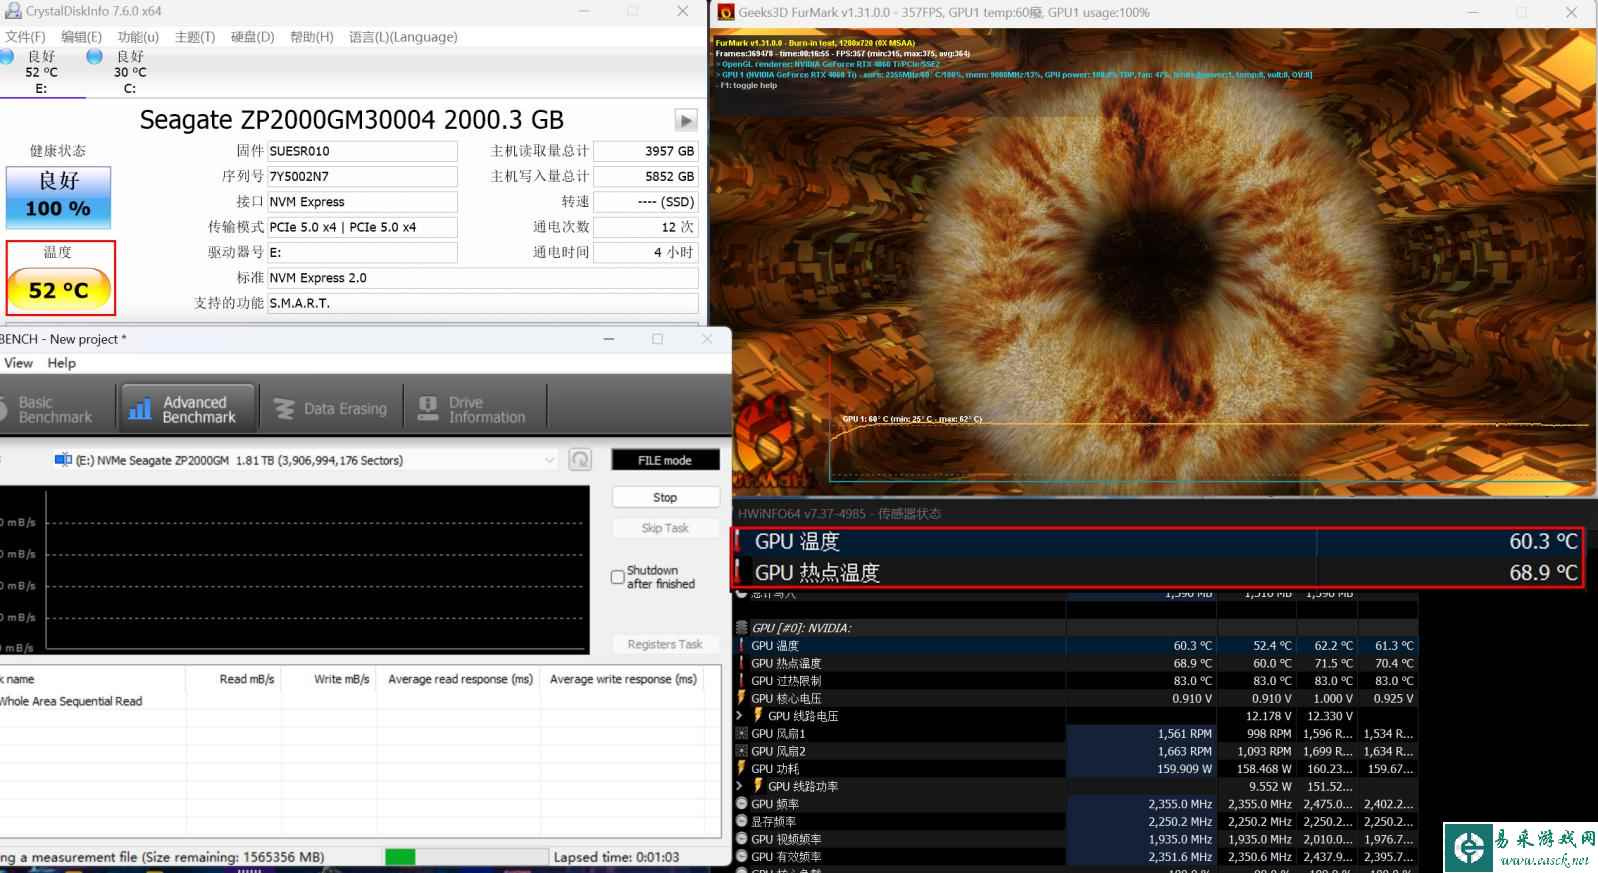The height and width of the screenshot is (873, 1598).
Task: Click the GPU 风扇1 value 1,561 RPM
Action: click(1184, 734)
